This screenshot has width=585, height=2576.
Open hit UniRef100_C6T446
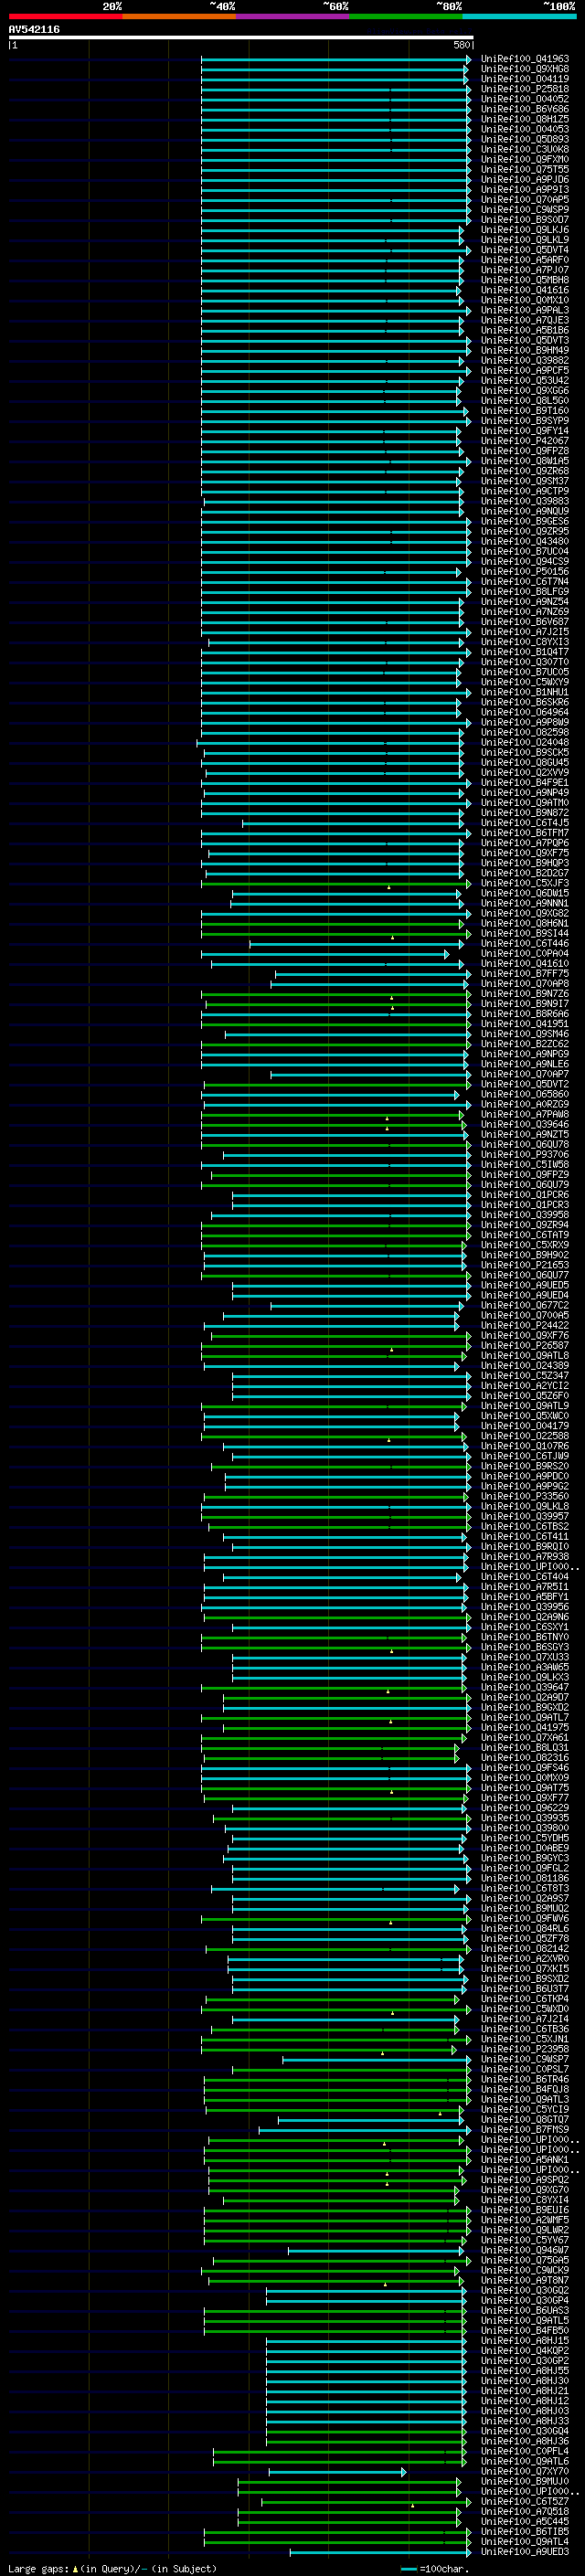525,943
